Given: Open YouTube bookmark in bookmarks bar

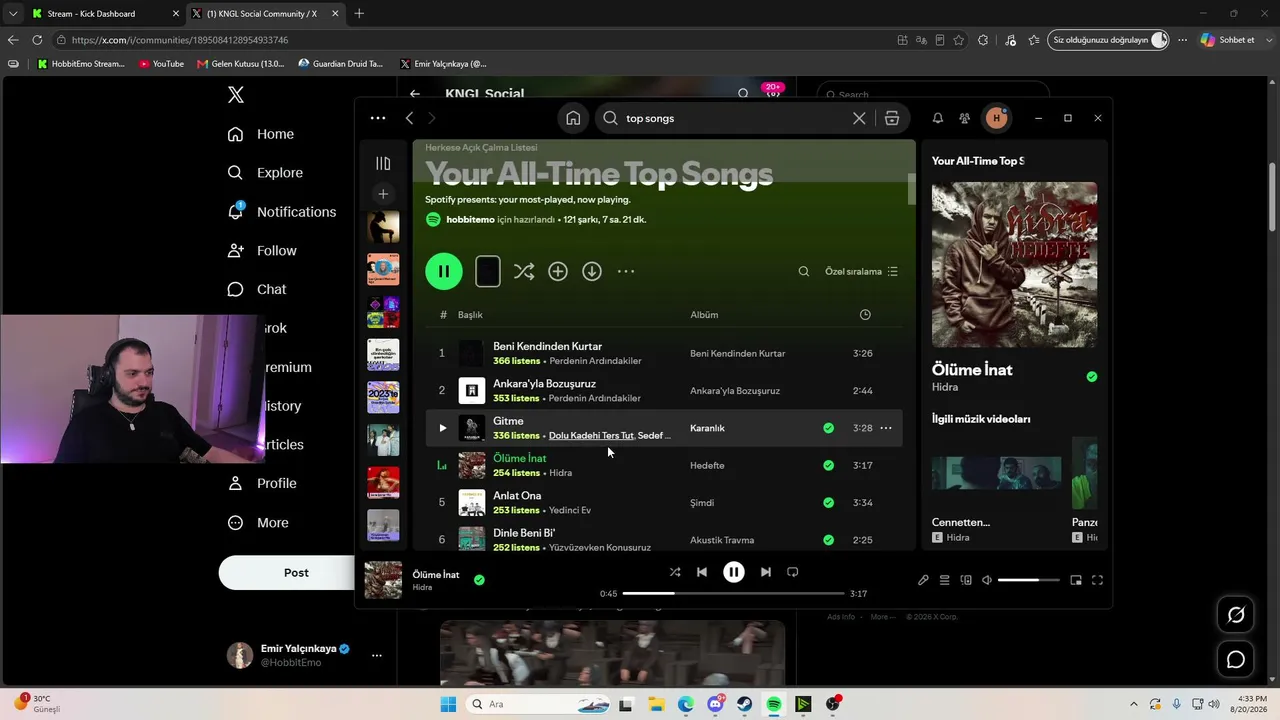Looking at the screenshot, I should (x=162, y=64).
